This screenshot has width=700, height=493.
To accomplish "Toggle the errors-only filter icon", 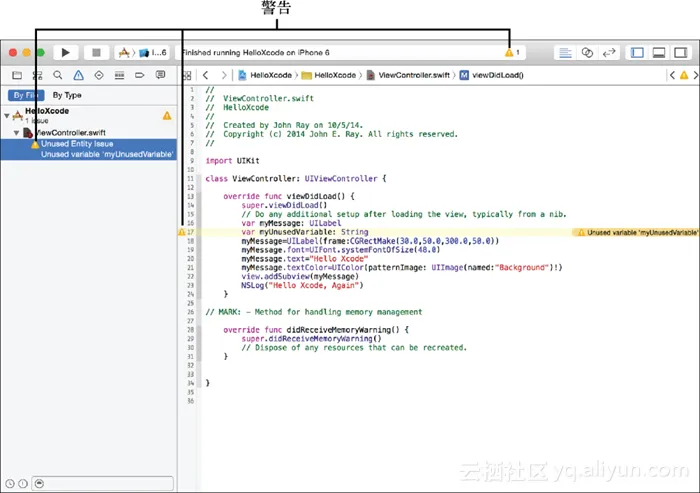I will point(23,483).
